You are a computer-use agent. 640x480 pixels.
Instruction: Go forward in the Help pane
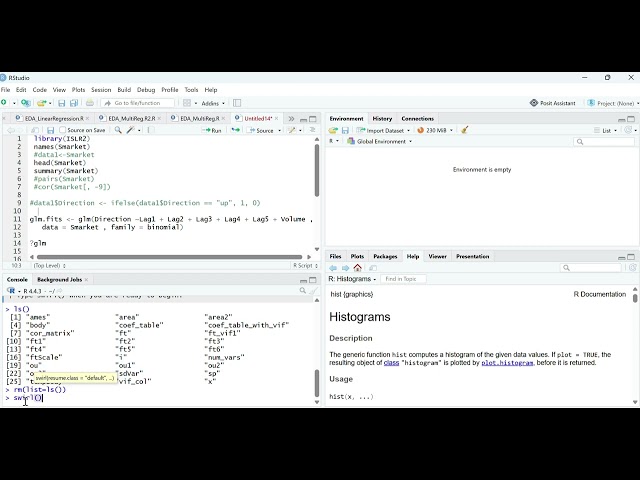[x=345, y=268]
